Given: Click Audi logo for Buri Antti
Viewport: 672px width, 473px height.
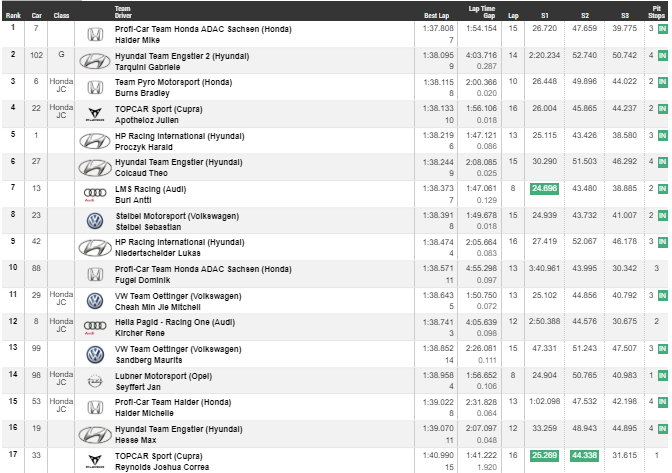Looking at the screenshot, I should 95,194.
